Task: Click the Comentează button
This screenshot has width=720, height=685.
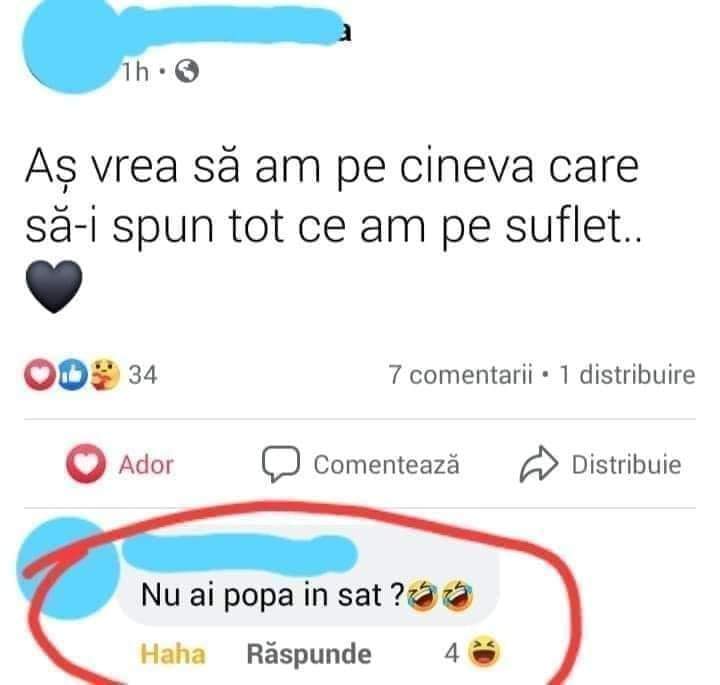Action: pos(361,464)
